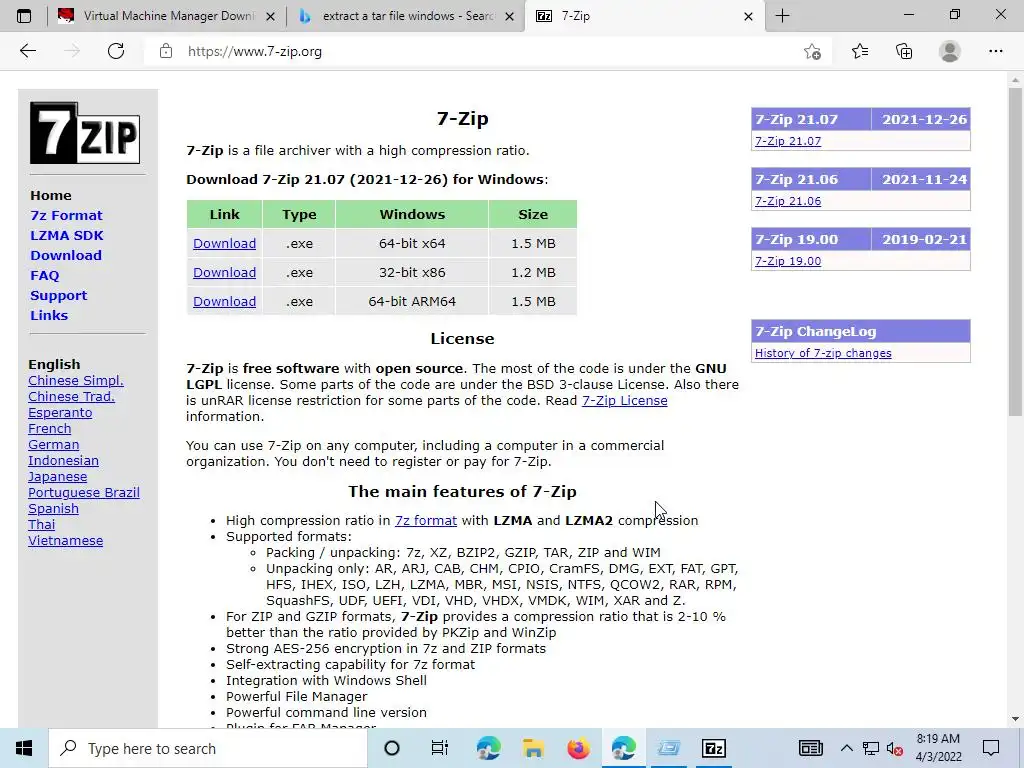1024x768 pixels.
Task: Switch to extract a tar file tab
Action: (x=405, y=16)
